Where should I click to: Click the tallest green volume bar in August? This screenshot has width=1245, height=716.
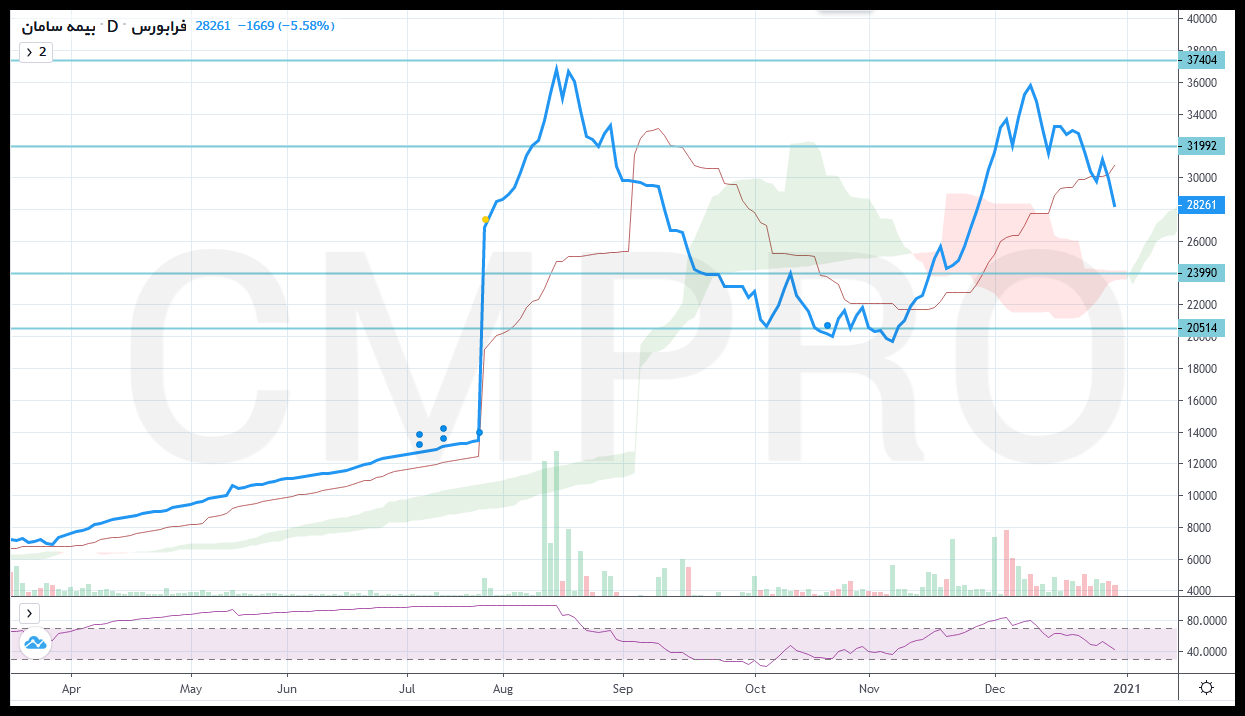point(556,524)
